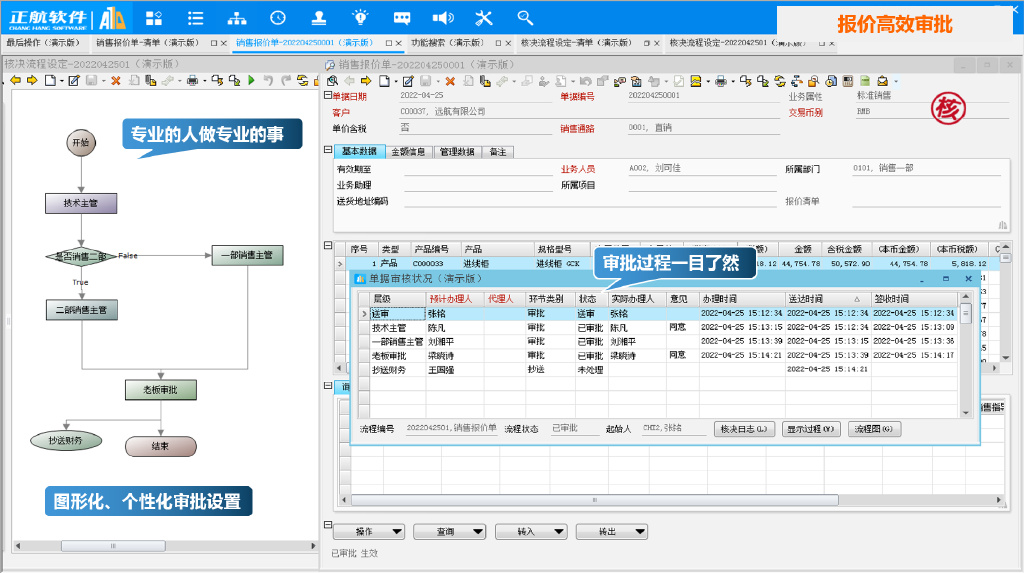Open the 转出 dropdown button
This screenshot has width=1024, height=573.
pyautogui.click(x=611, y=531)
